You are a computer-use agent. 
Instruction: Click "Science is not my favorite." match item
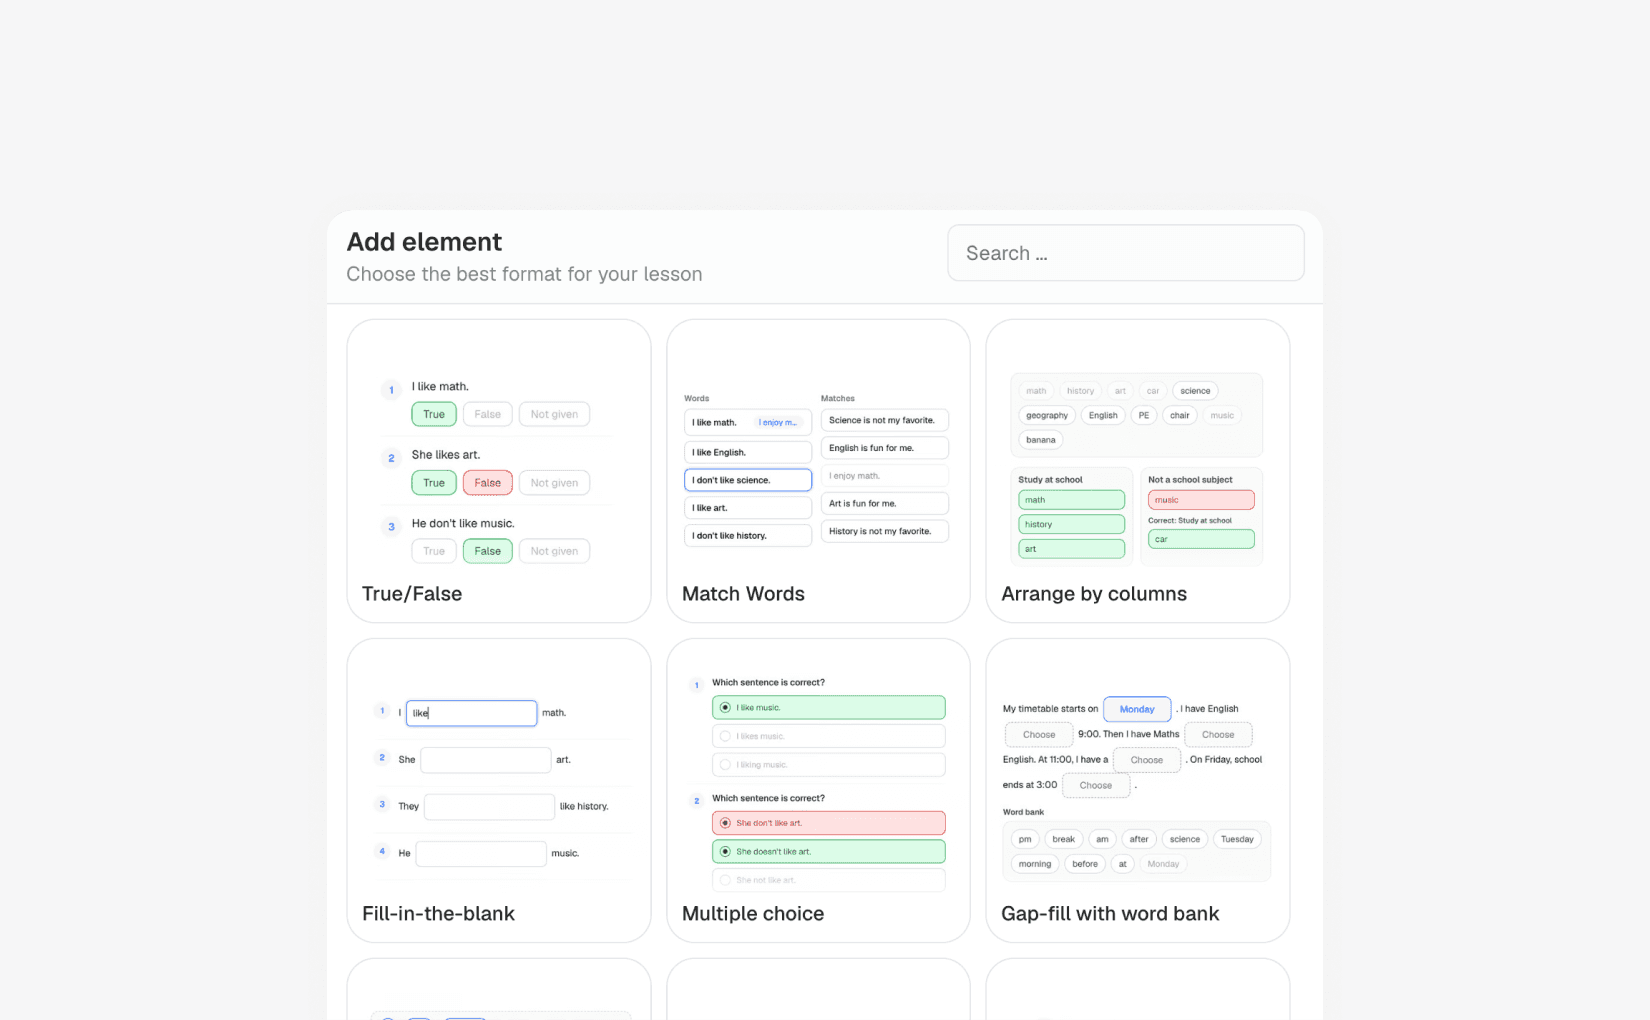tap(884, 420)
